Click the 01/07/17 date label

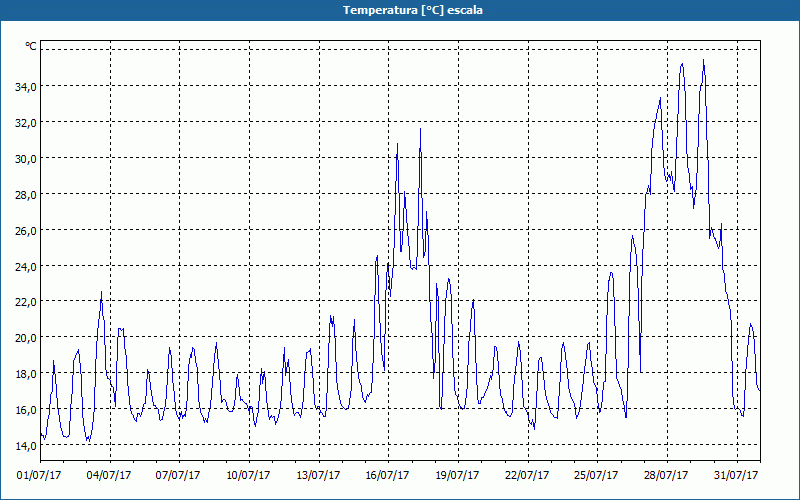coord(39,476)
